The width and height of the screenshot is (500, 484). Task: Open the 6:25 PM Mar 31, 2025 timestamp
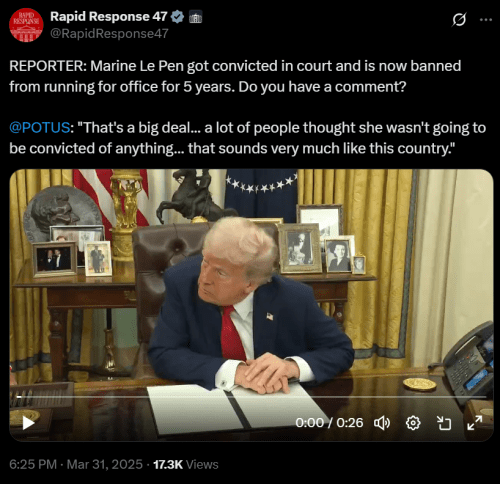point(76,464)
